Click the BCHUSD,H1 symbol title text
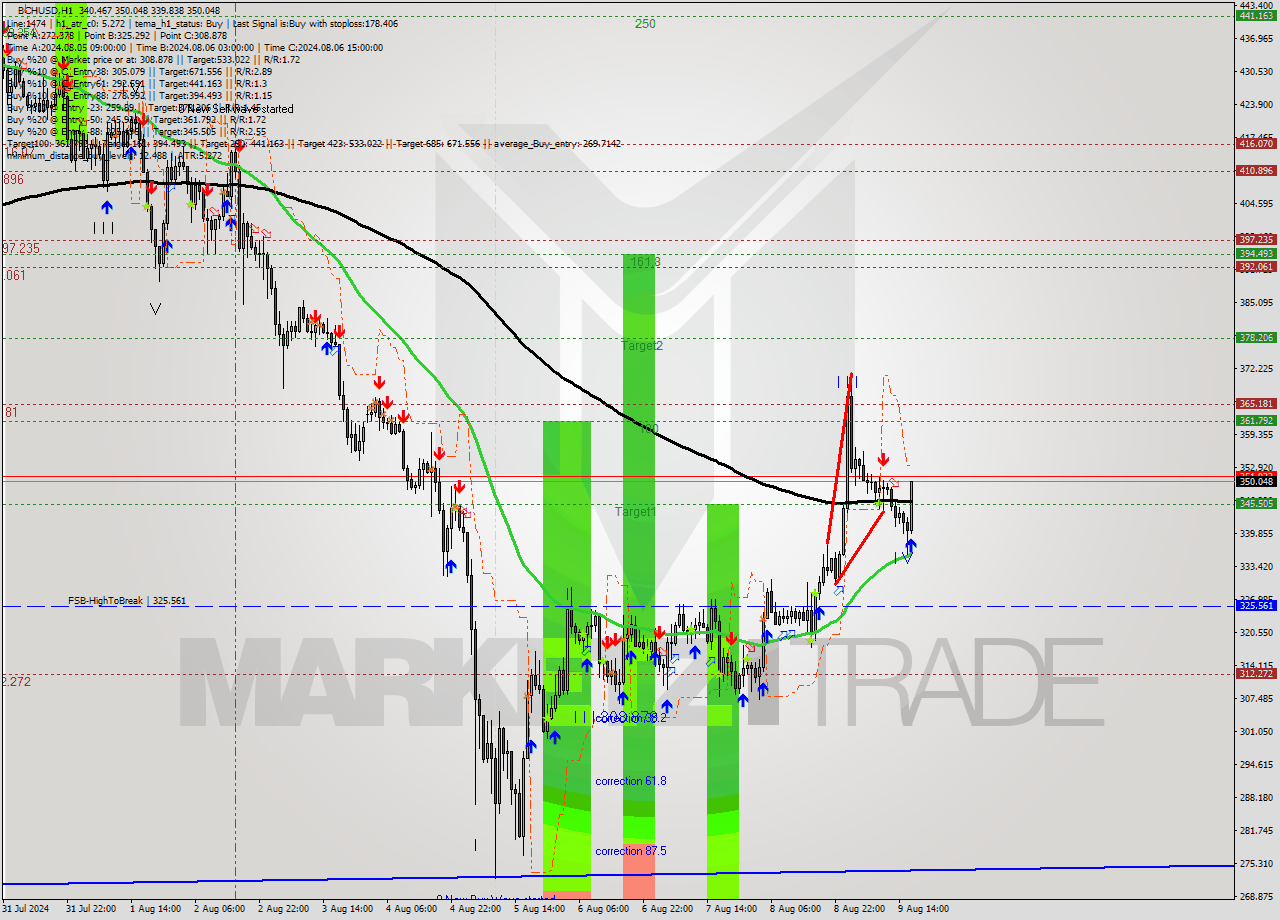 click(45, 10)
